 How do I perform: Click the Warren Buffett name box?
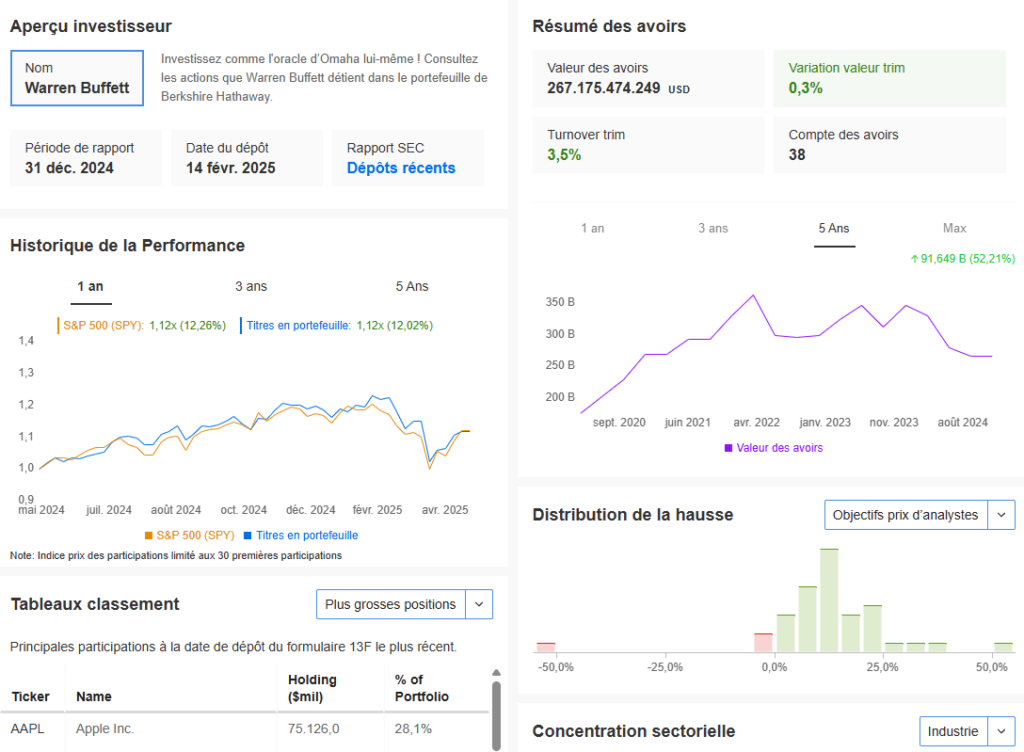click(77, 79)
